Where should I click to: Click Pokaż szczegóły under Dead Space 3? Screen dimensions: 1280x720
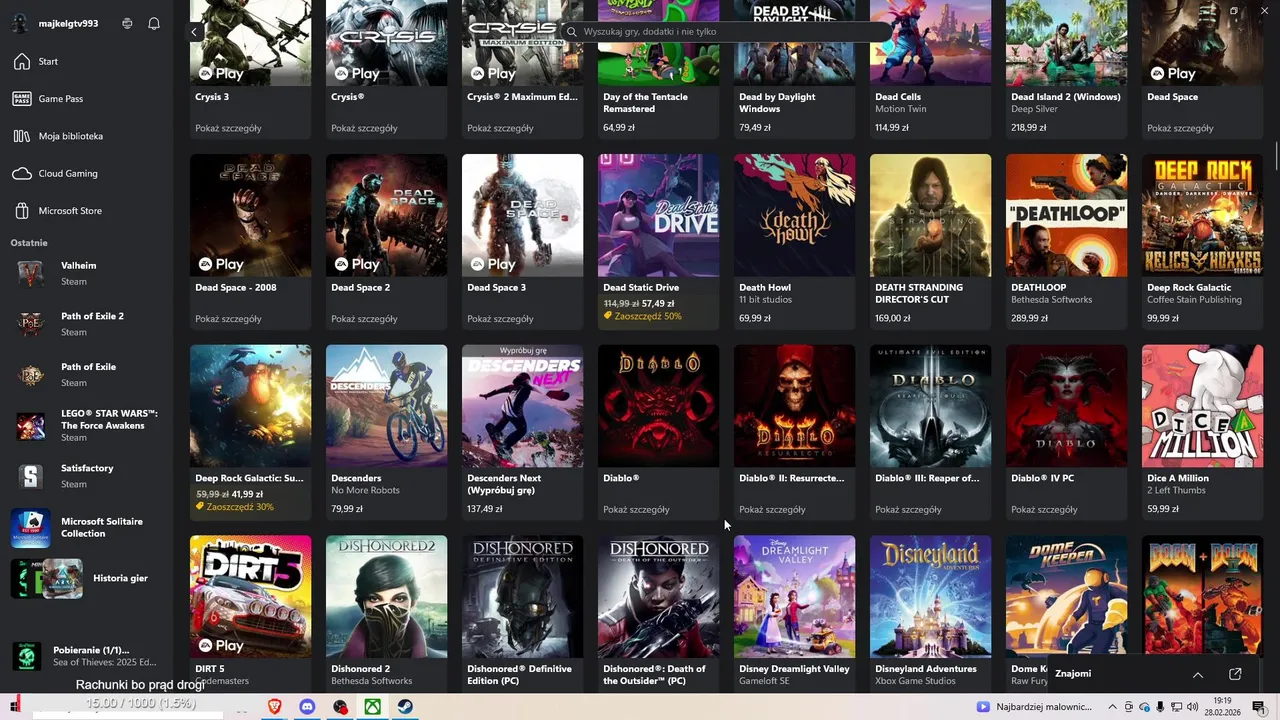500,319
